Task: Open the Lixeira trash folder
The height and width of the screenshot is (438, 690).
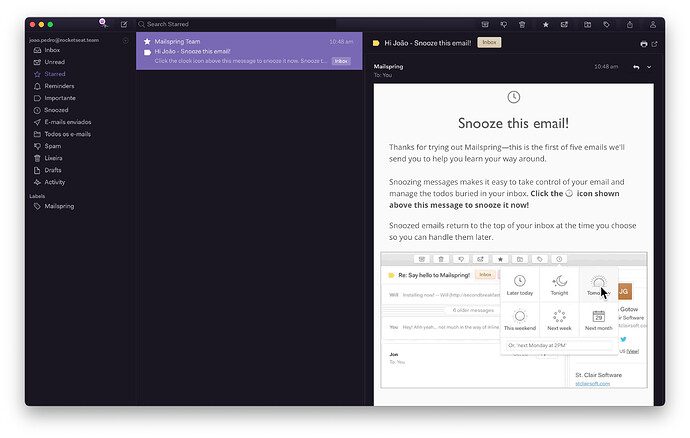Action: (53, 158)
